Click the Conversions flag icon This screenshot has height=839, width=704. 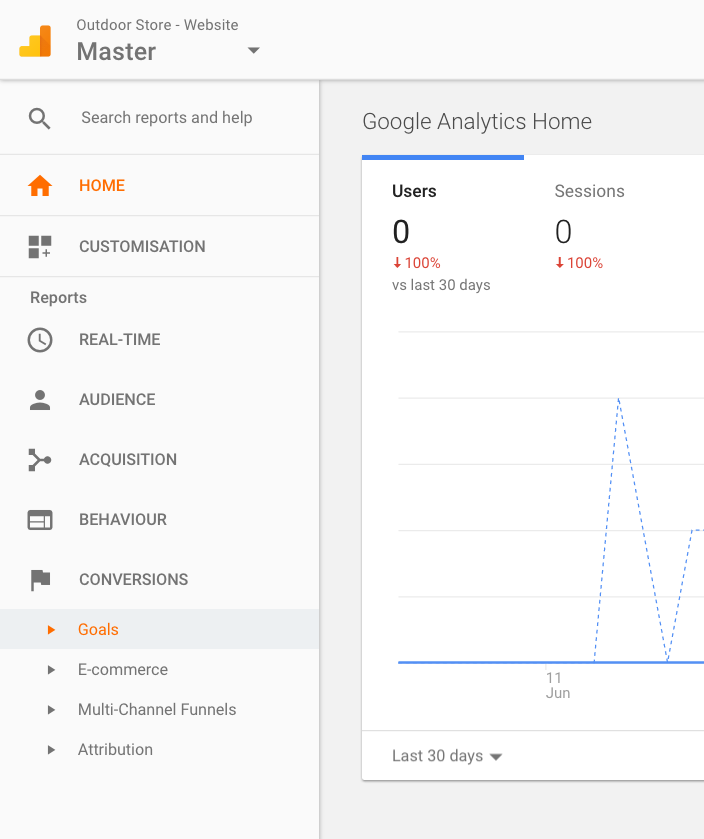[40, 579]
